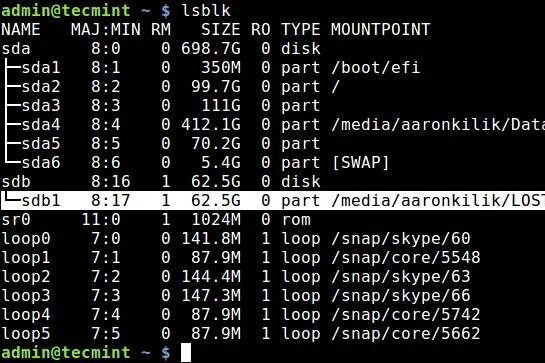Image resolution: width=545 pixels, height=363 pixels.
Task: Click the /snap/skype/63 mountpoint
Action: tap(401, 277)
